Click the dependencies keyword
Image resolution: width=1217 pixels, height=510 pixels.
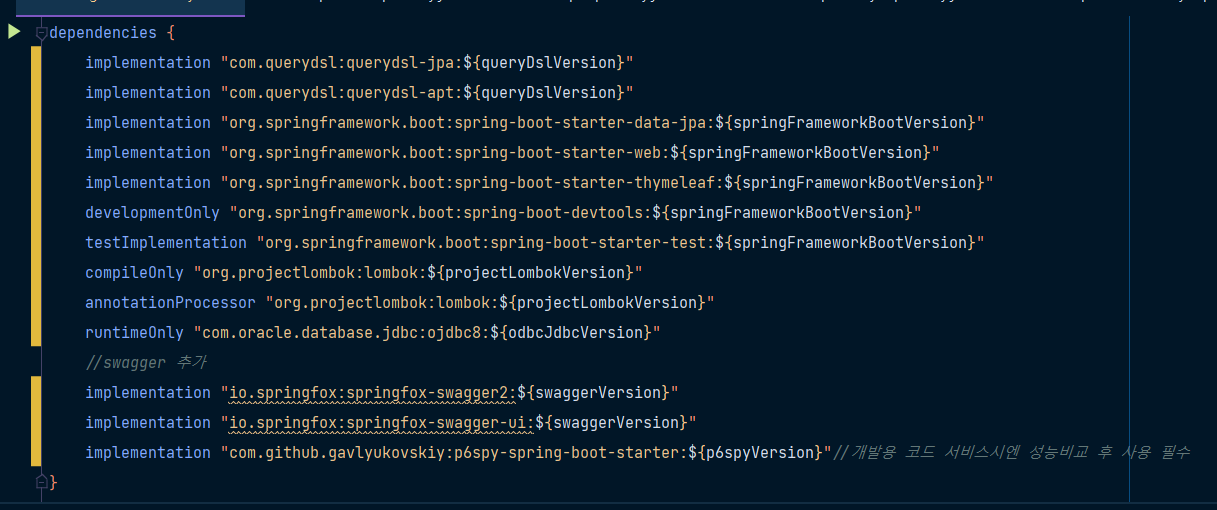point(103,33)
